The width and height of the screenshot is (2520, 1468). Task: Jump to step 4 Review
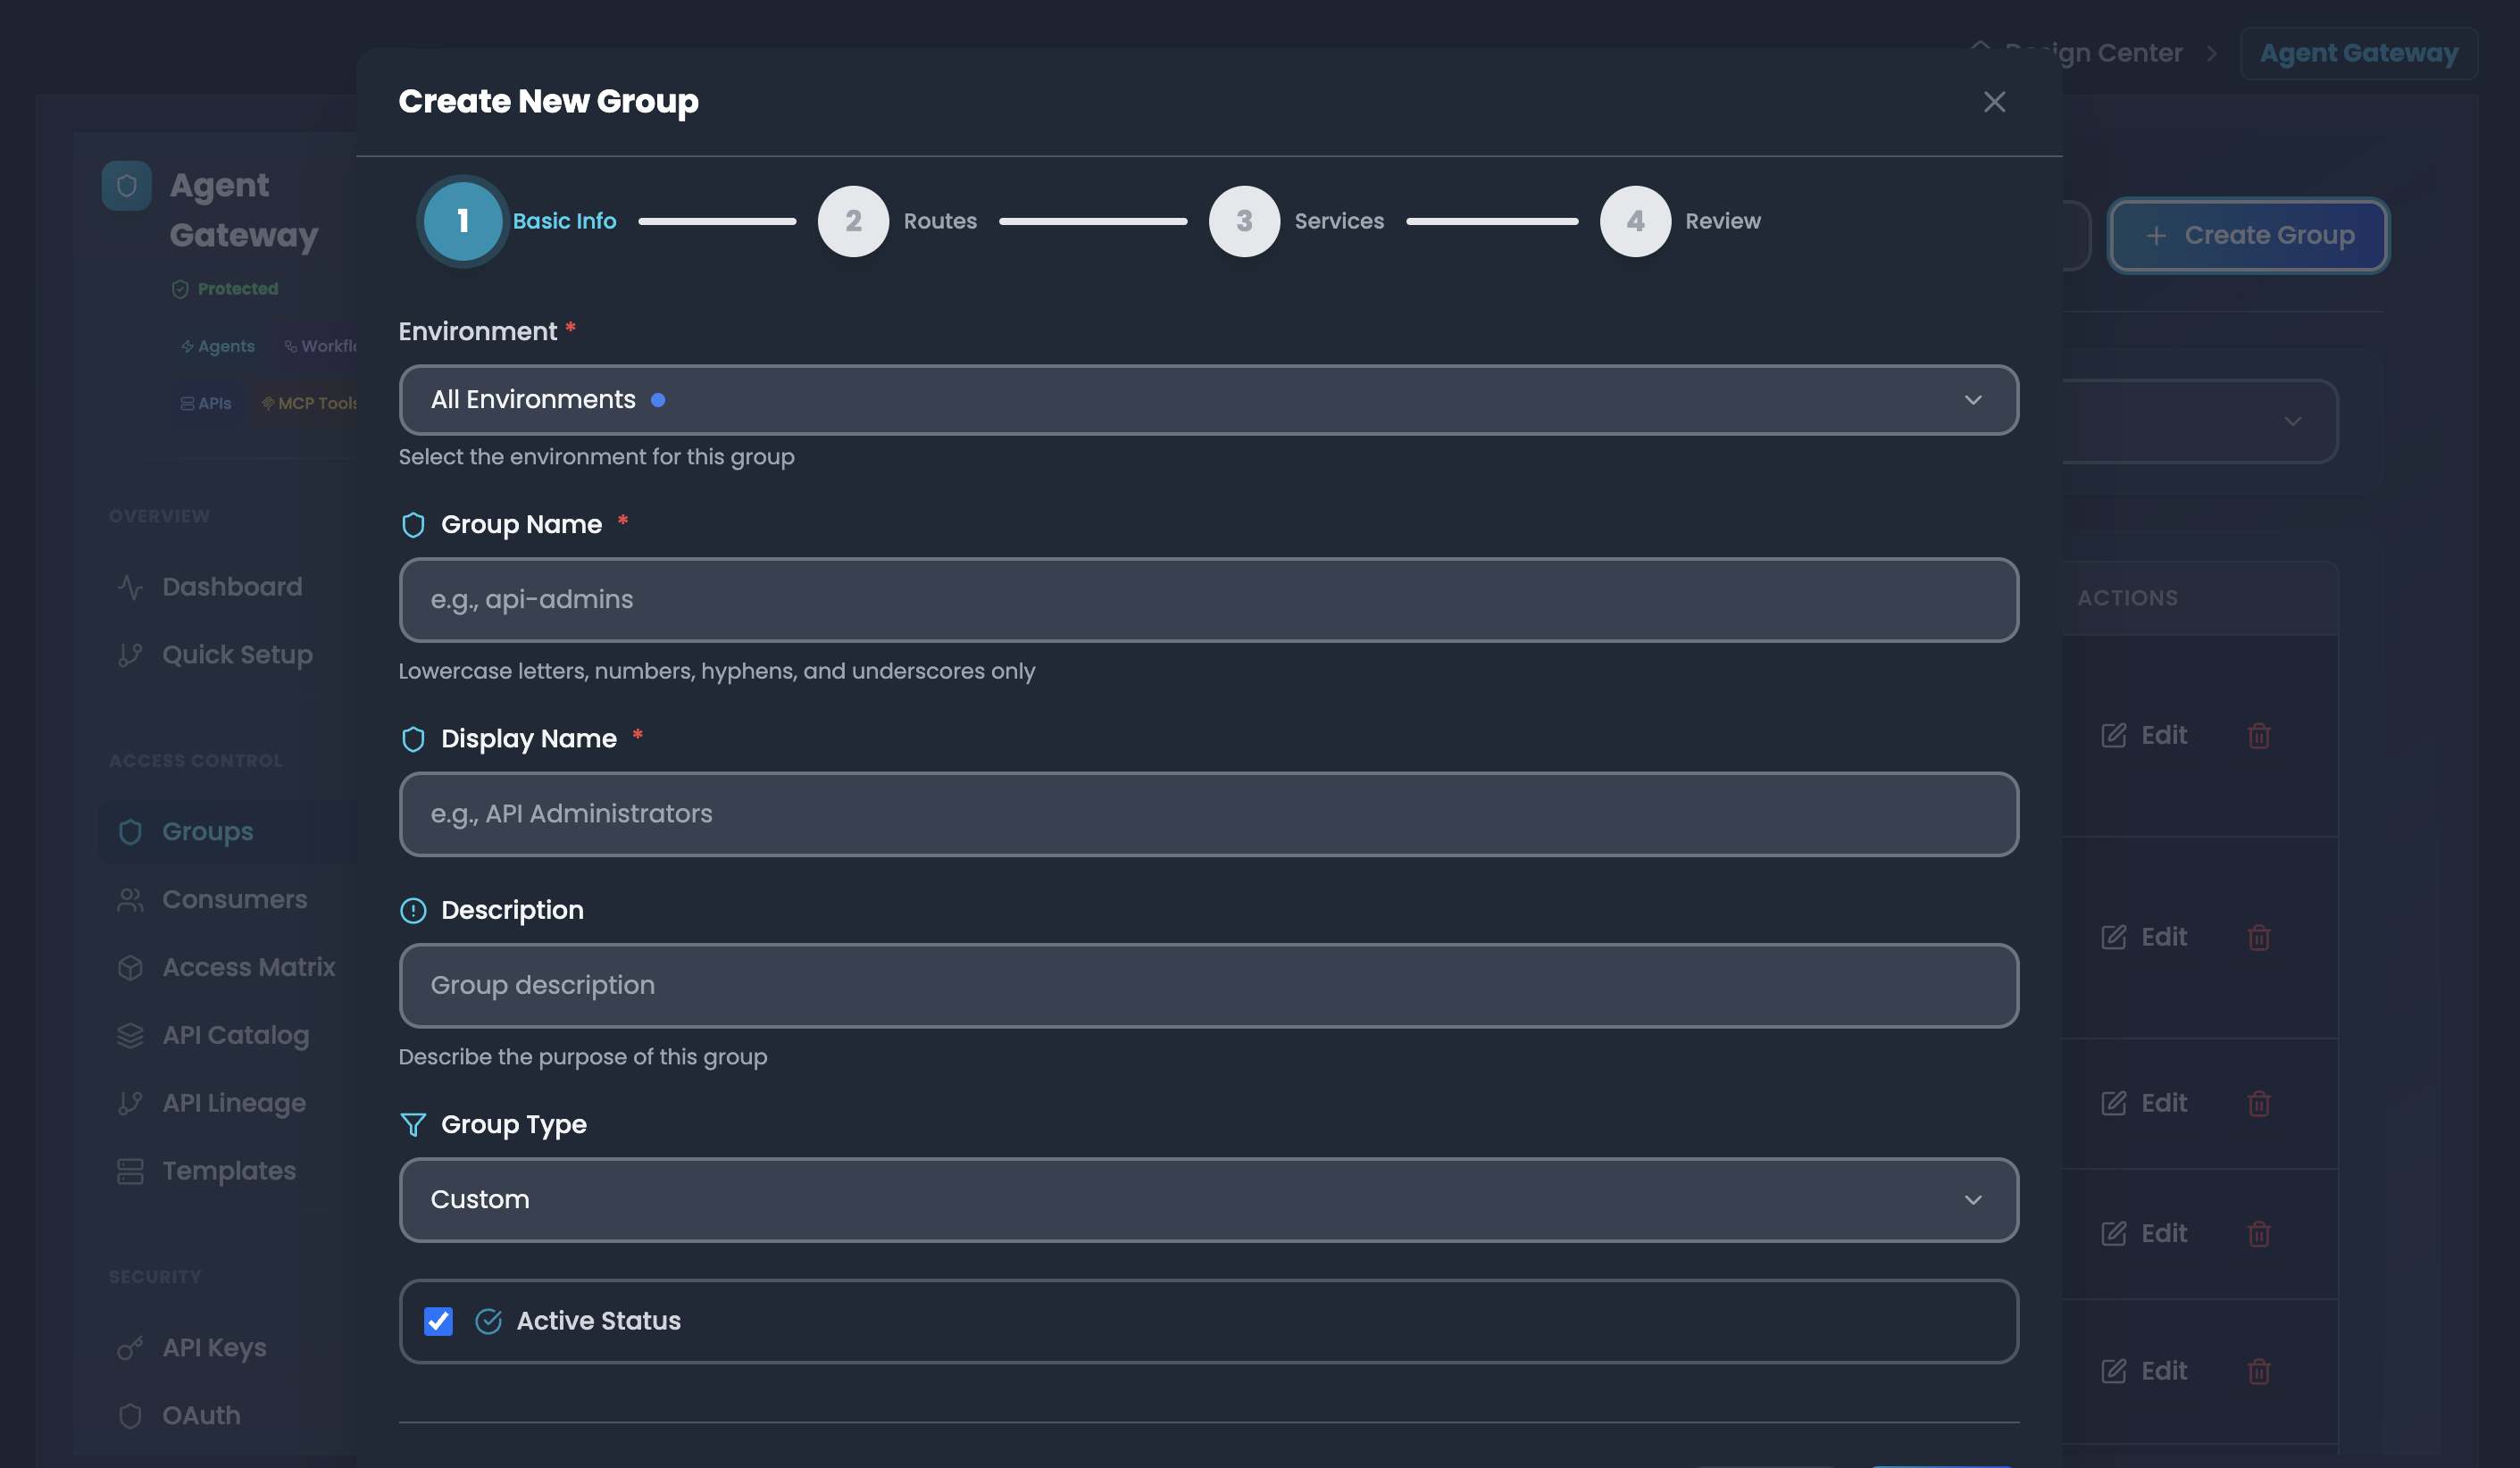(x=1635, y=221)
